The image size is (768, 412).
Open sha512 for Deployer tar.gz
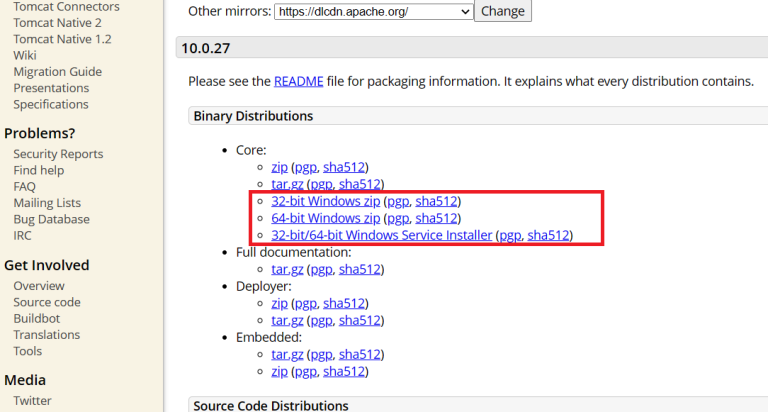point(360,320)
